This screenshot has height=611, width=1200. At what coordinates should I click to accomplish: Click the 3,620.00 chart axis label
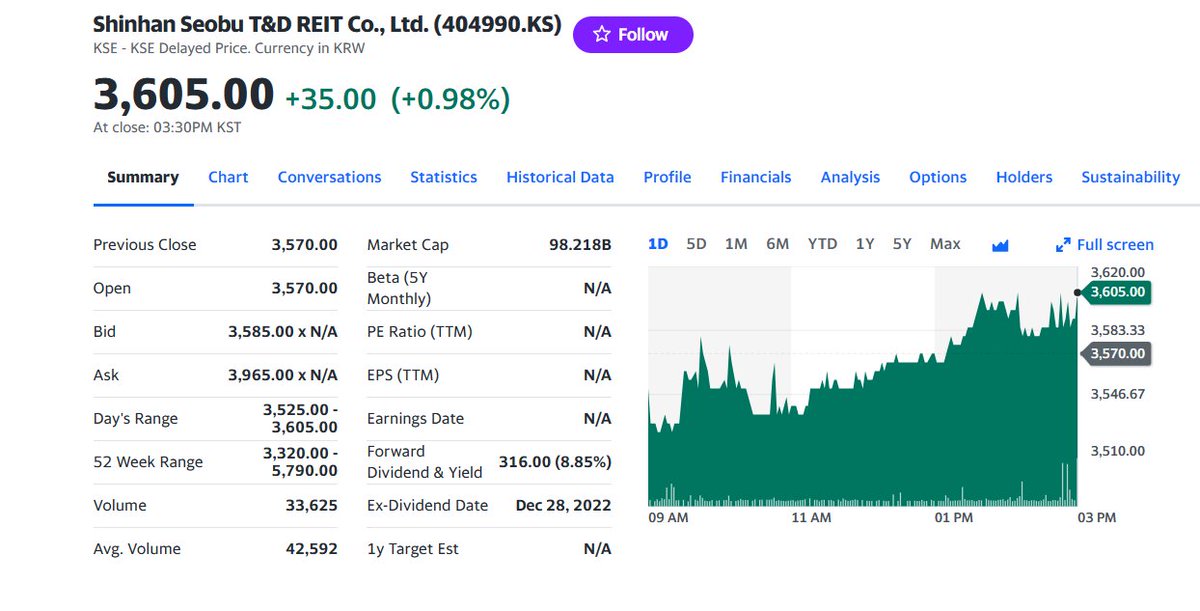tap(1117, 272)
